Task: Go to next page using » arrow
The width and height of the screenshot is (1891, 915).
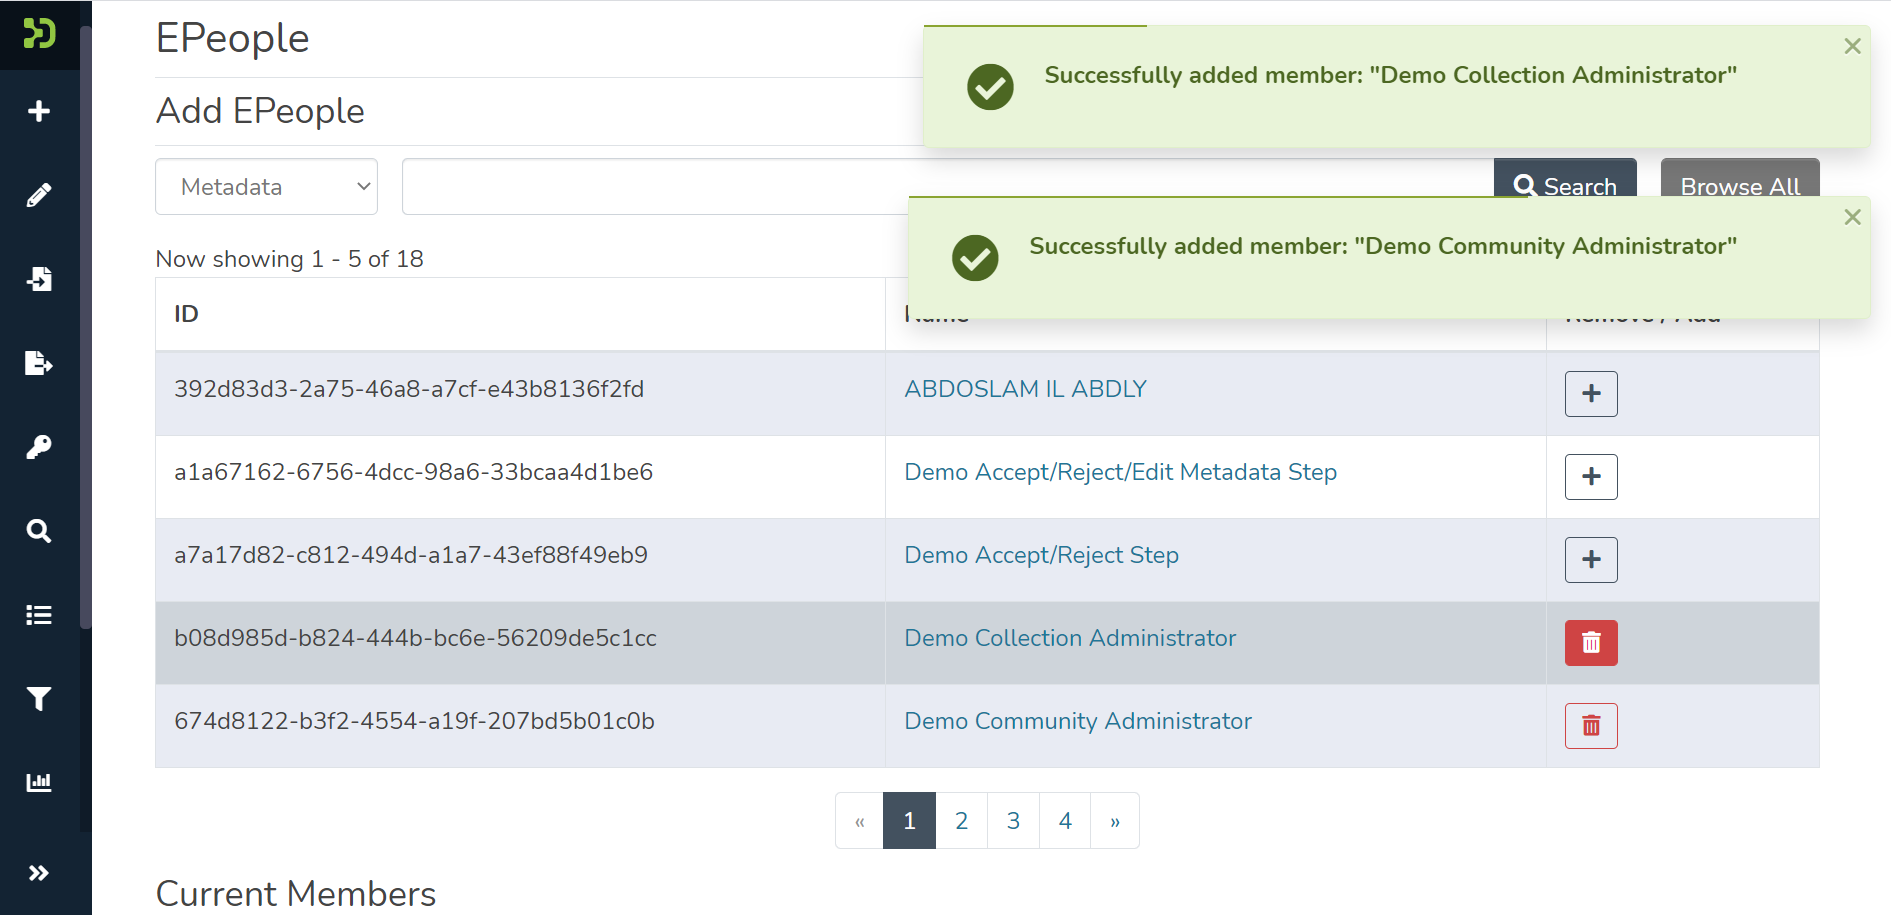Action: pyautogui.click(x=1114, y=821)
